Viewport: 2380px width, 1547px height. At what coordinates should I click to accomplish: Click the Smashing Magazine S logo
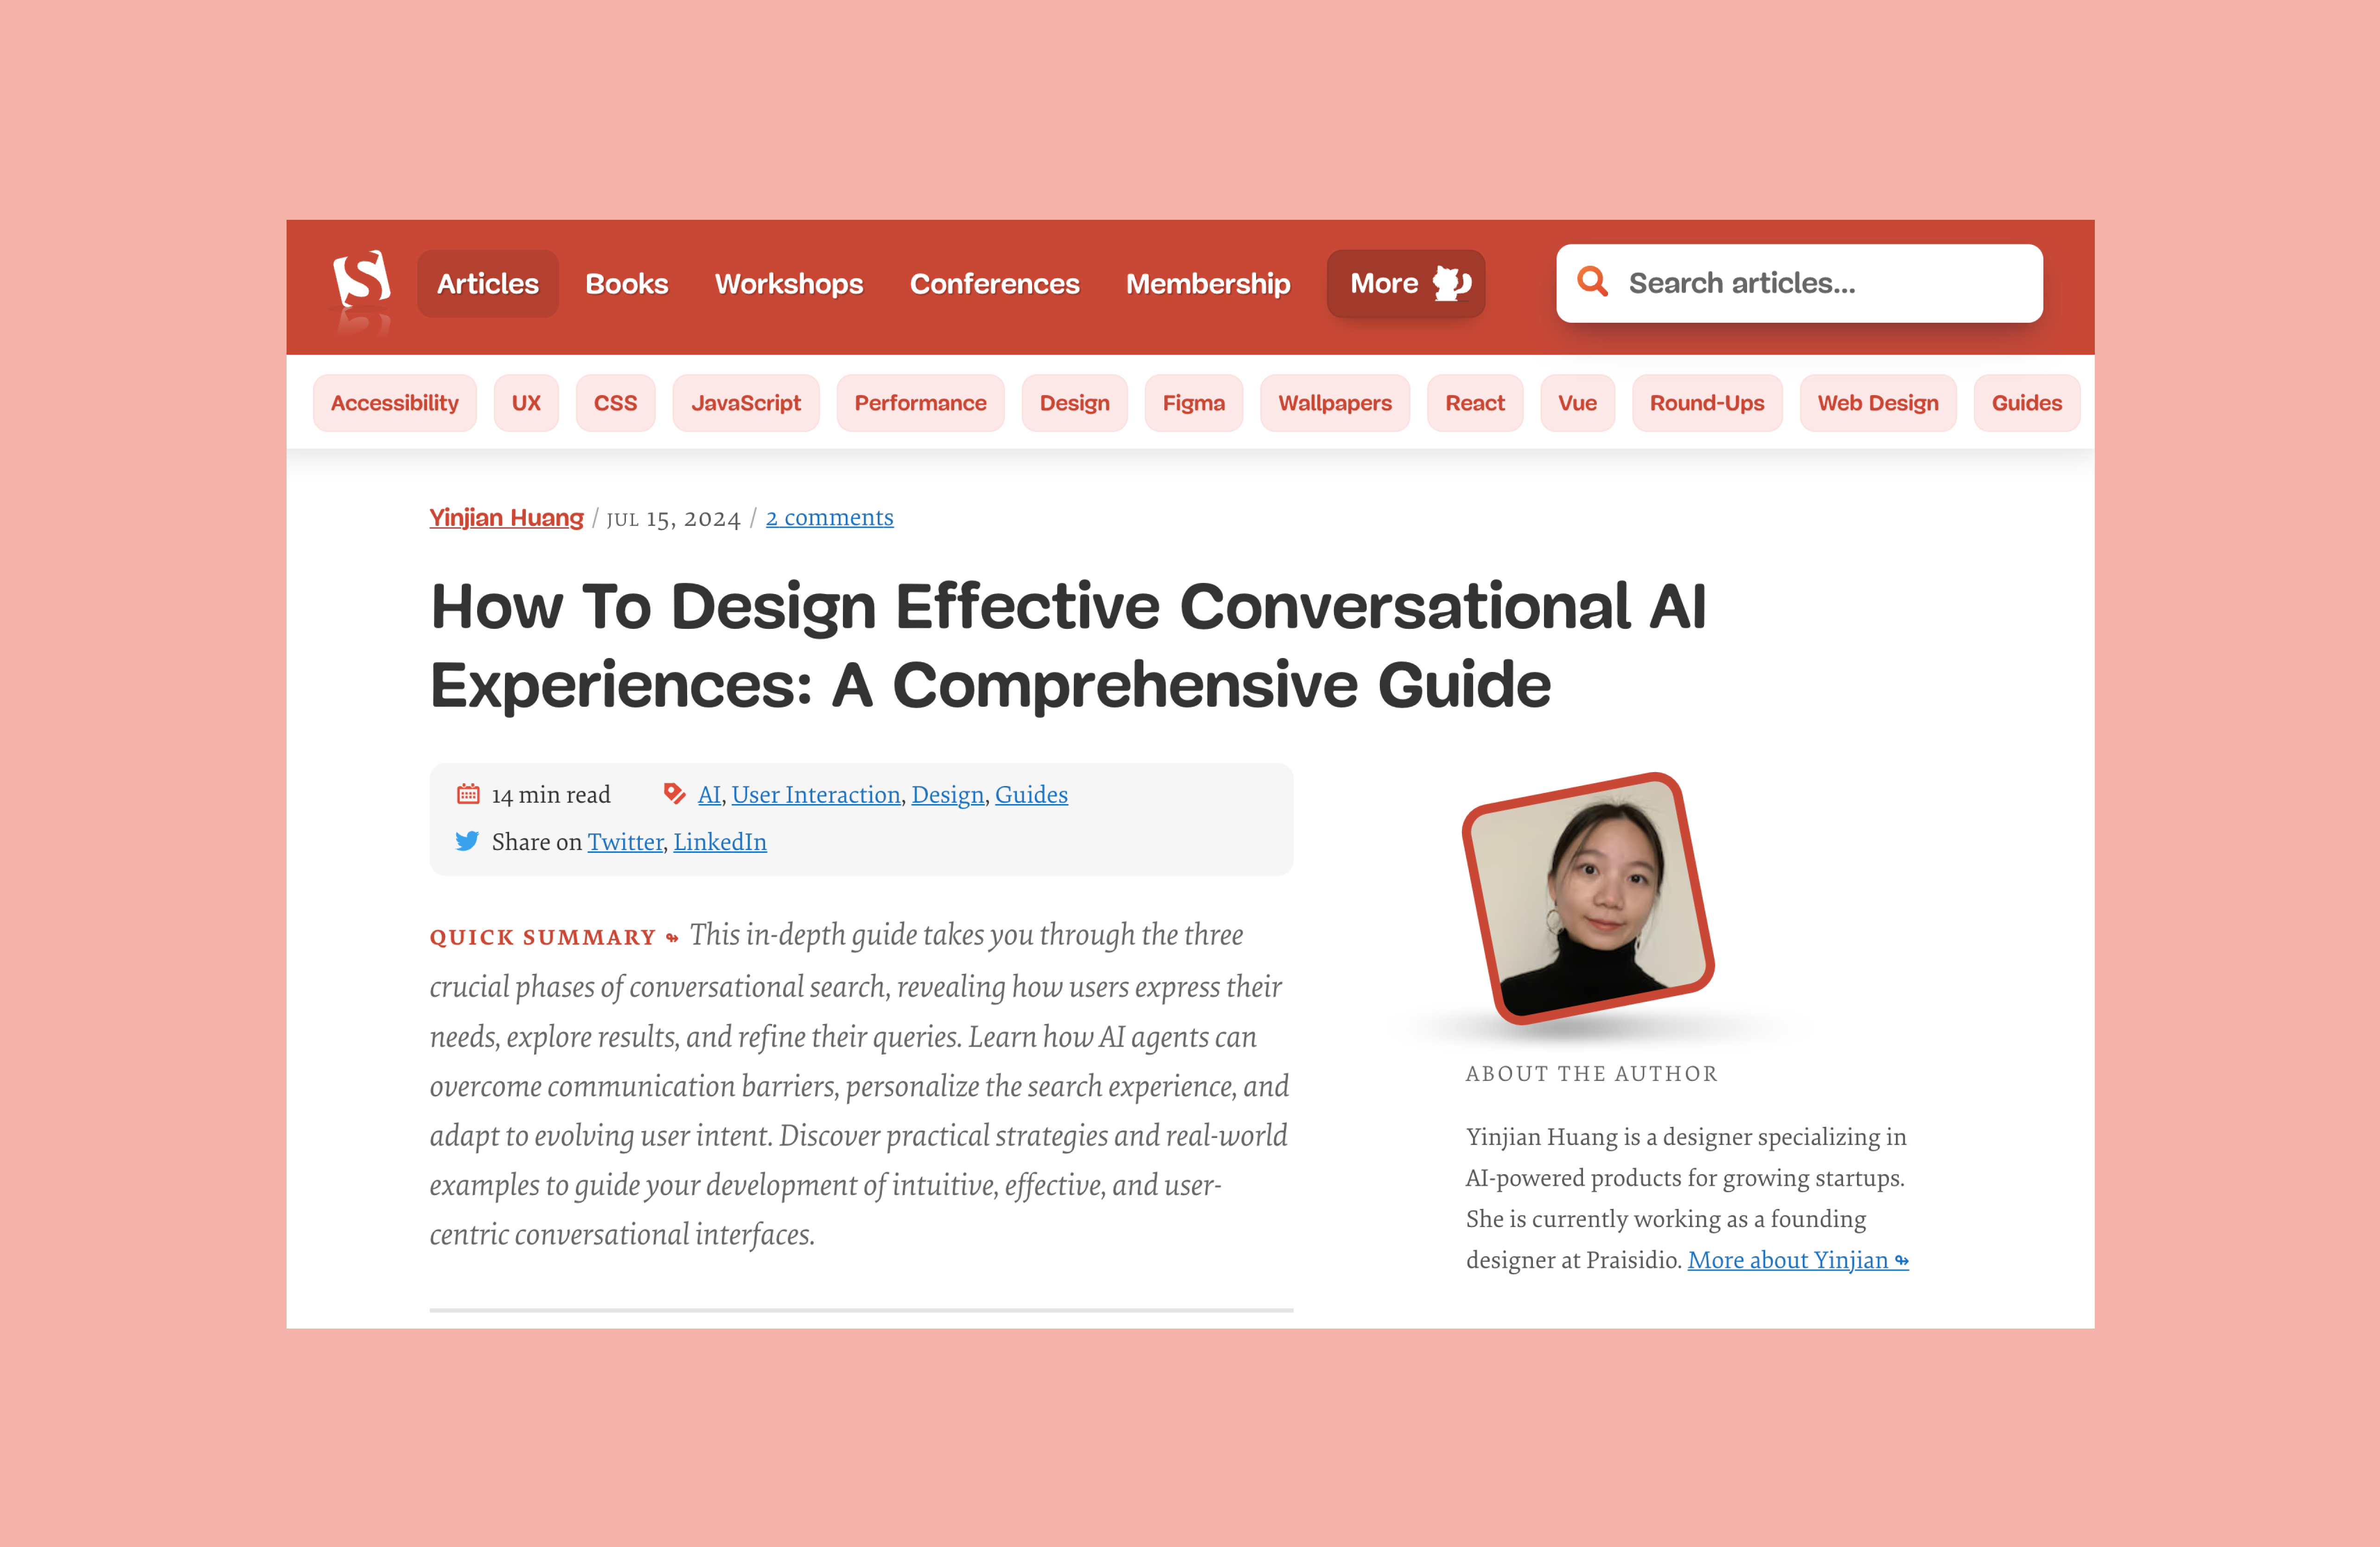pyautogui.click(x=361, y=280)
